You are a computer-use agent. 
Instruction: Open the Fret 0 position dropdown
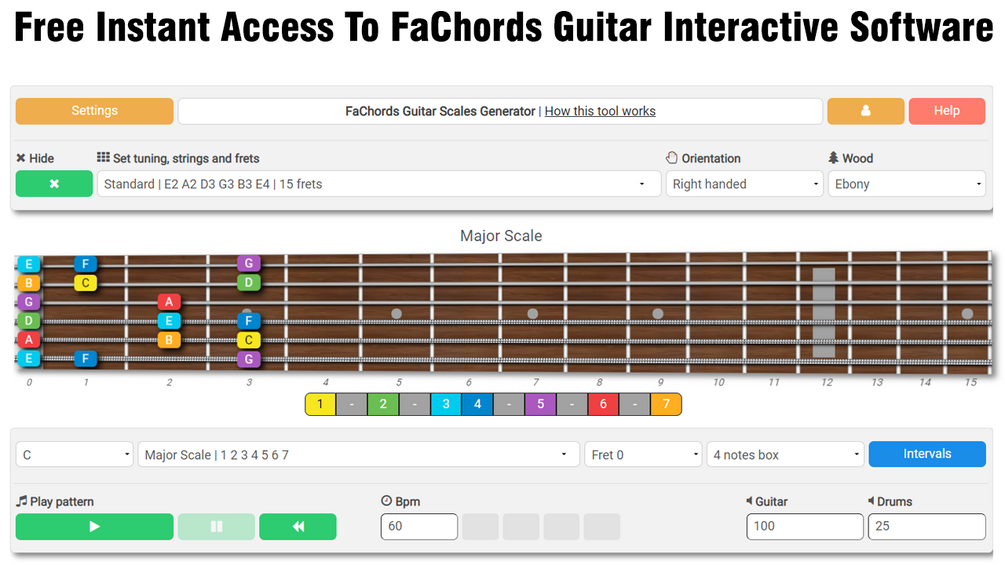coord(643,455)
